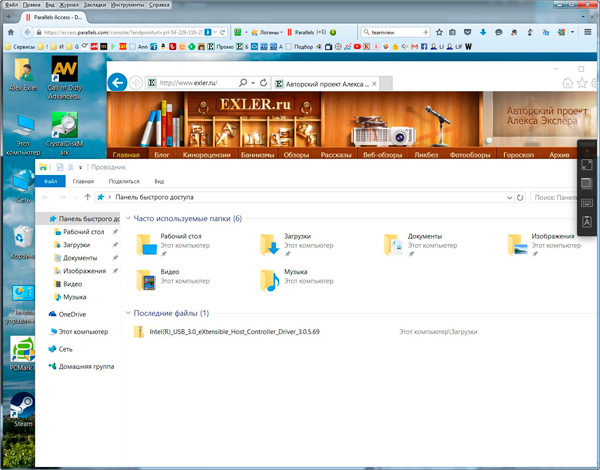600x470 pixels.
Task: Click the Explorer up-arrow navigation button
Action: click(x=88, y=198)
